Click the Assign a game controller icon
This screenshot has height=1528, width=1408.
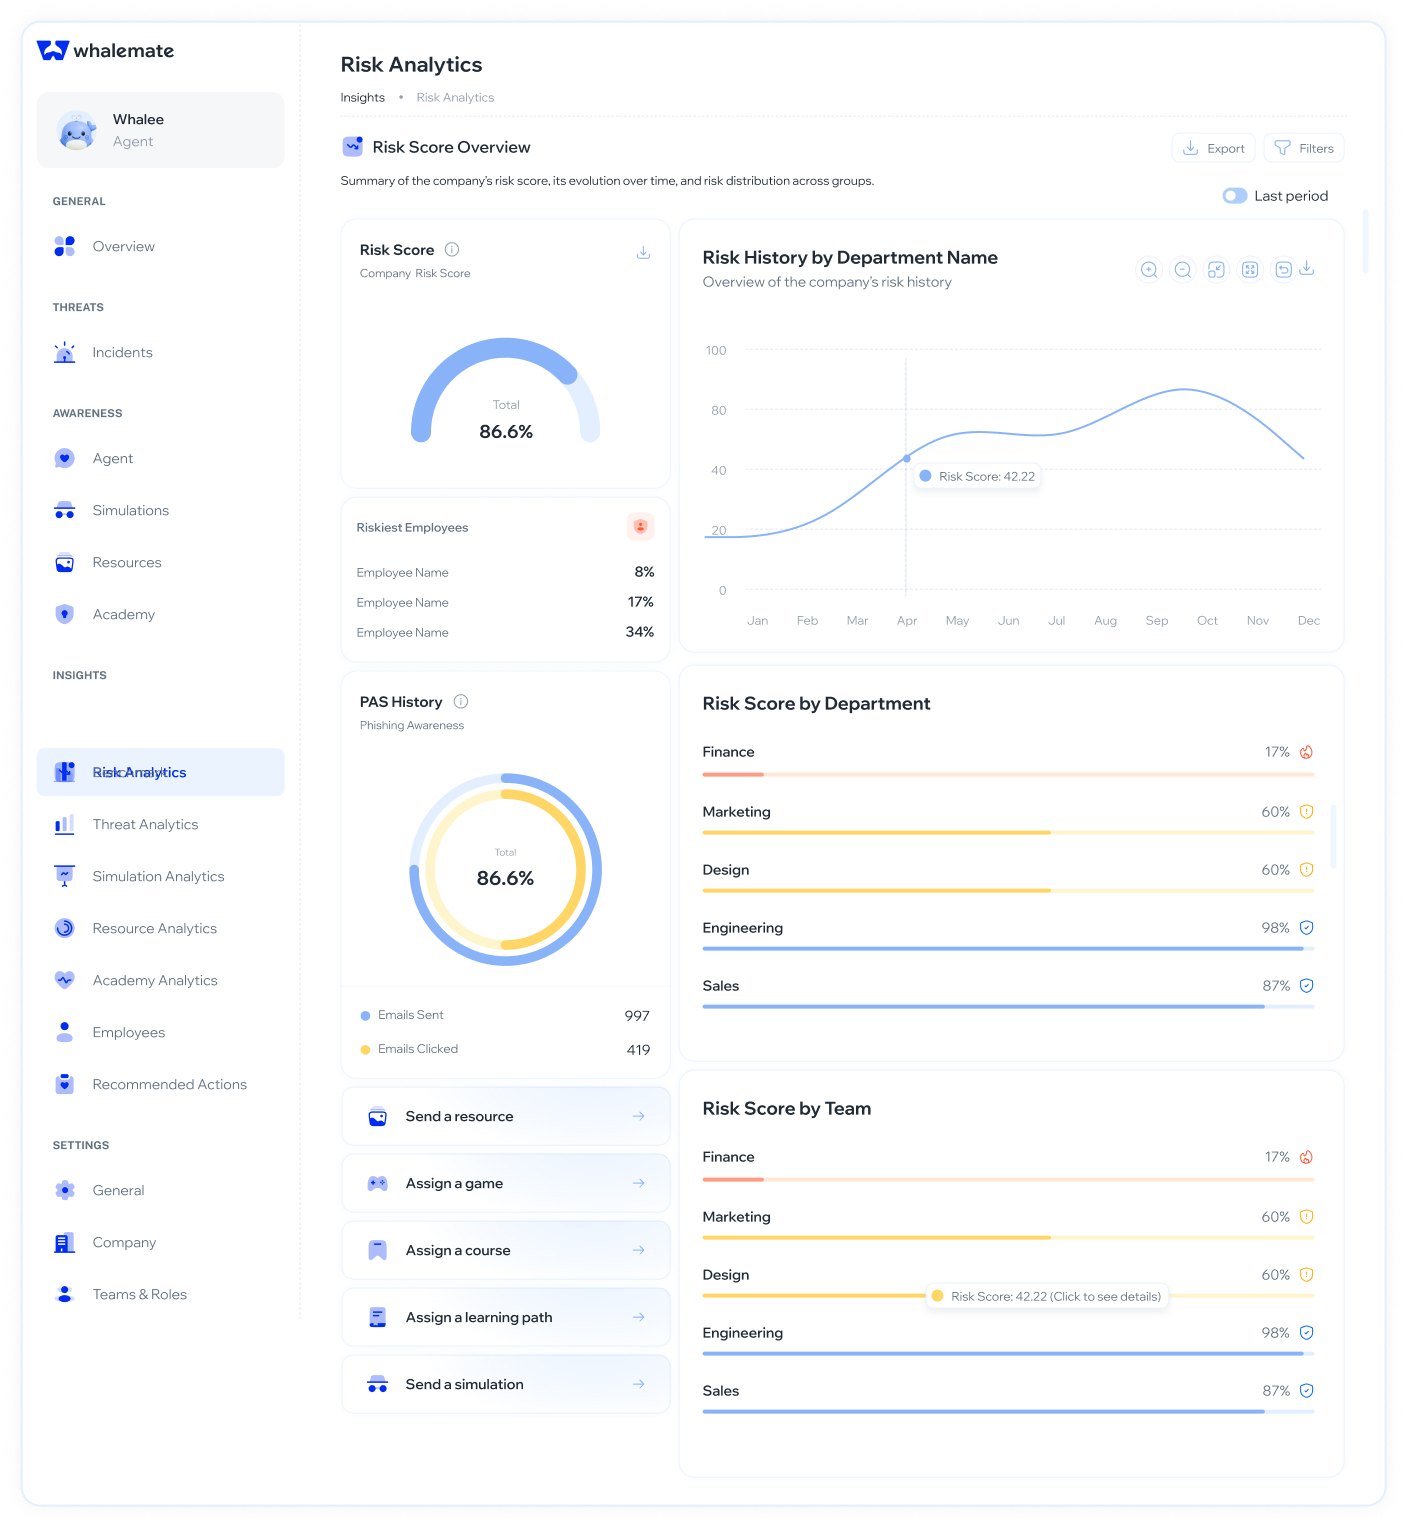pos(378,1183)
